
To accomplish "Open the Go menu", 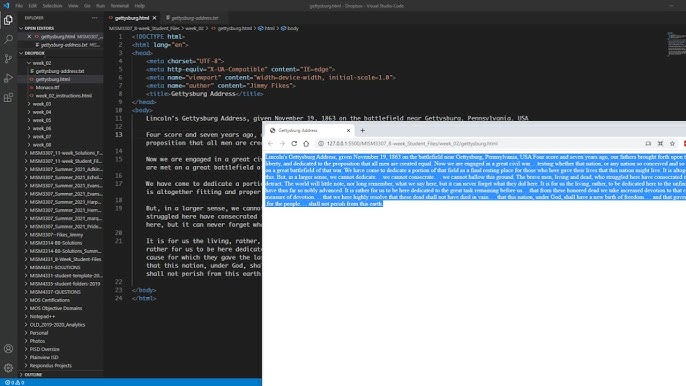I will point(87,6).
